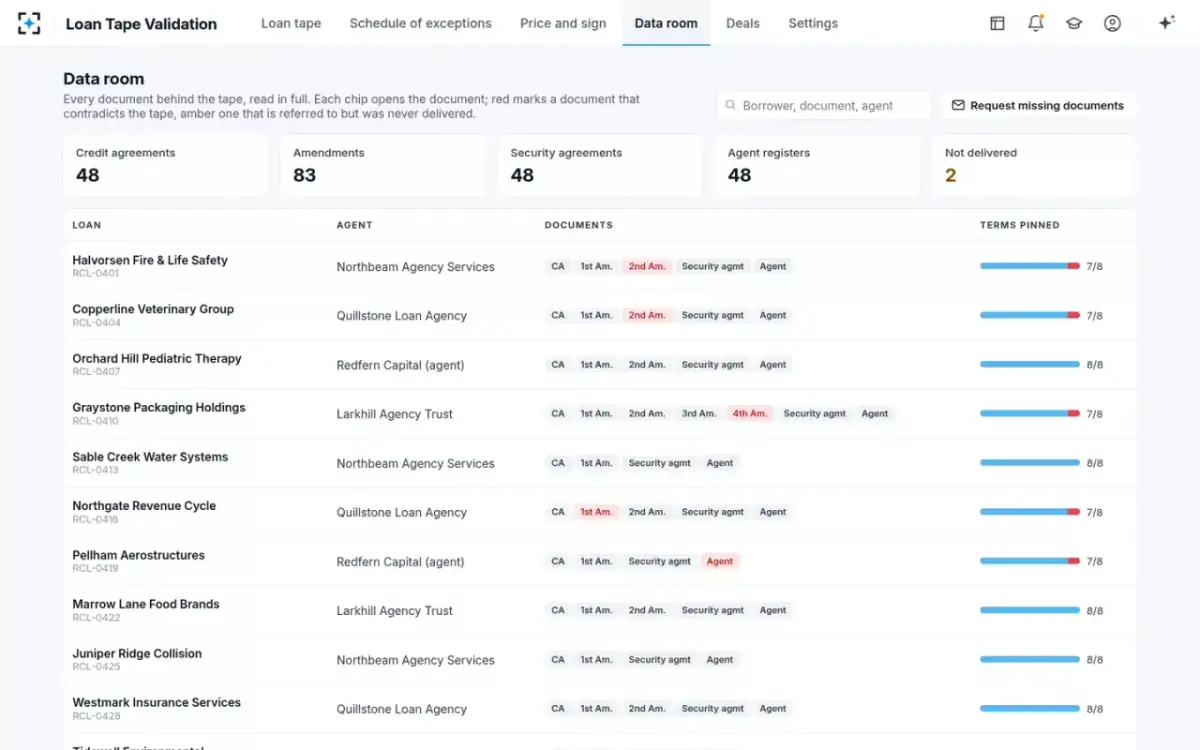
Task: Open Northgate's red 1st Am. chip
Action: pos(596,512)
